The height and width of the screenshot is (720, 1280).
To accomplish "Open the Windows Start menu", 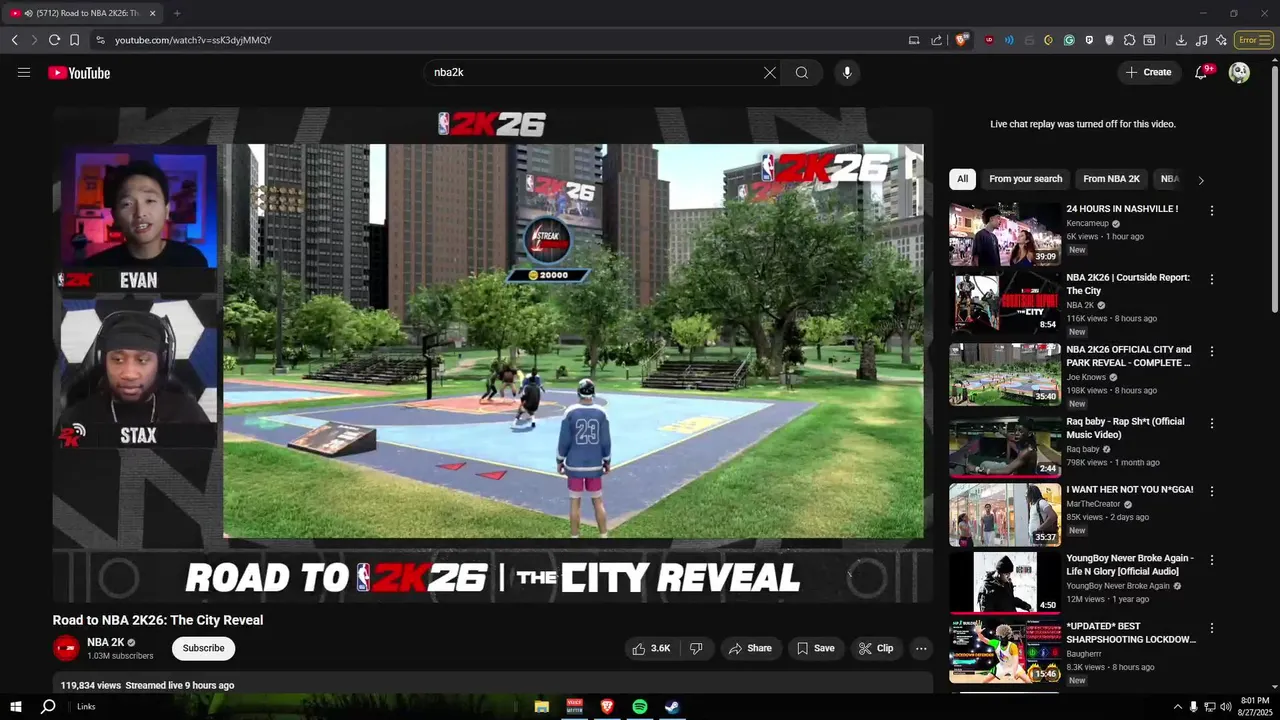I will (x=15, y=706).
